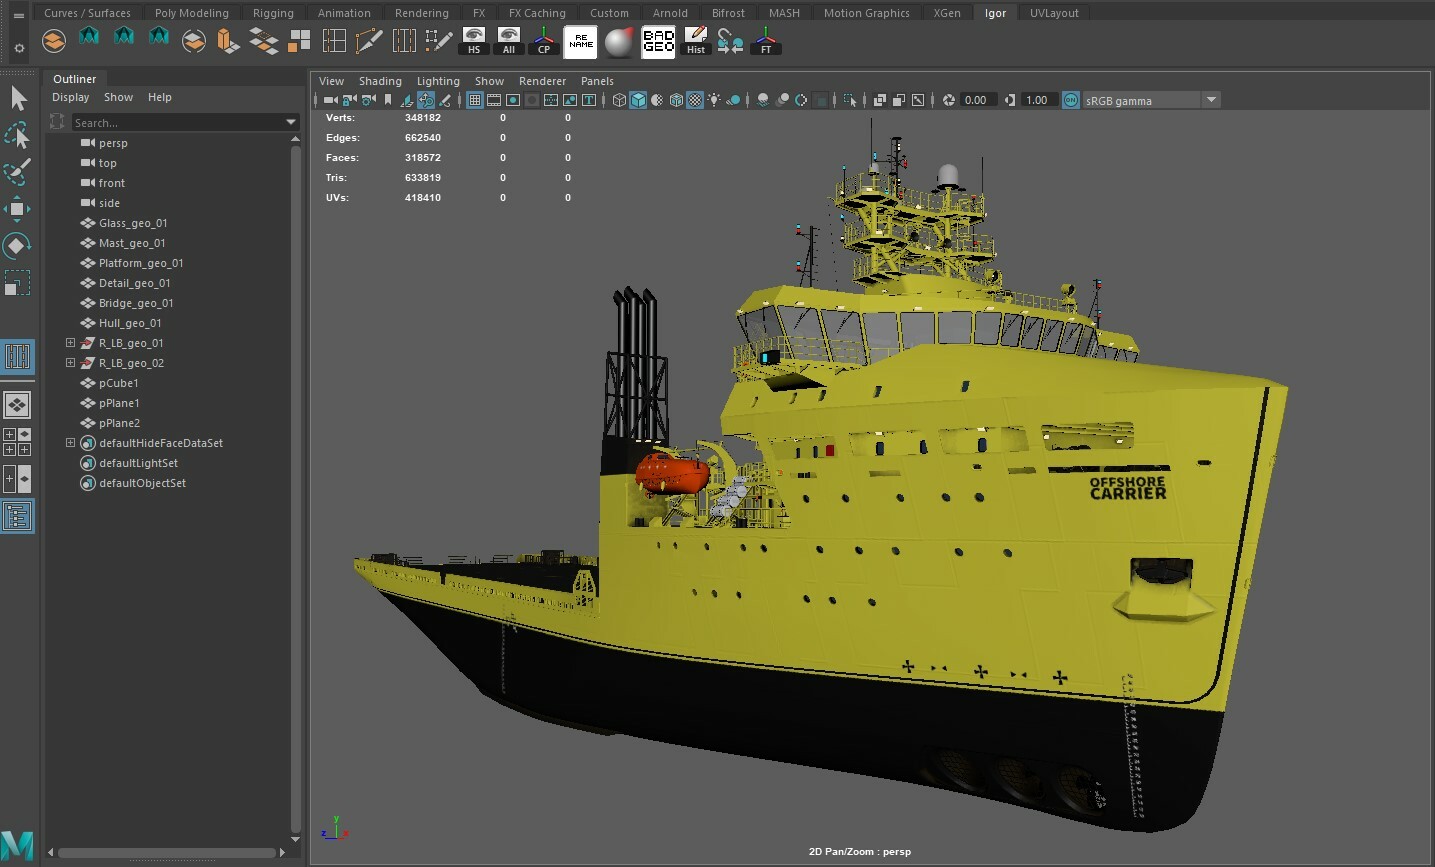Click the FT freeze transform shelf icon
The image size is (1435, 867).
click(766, 42)
